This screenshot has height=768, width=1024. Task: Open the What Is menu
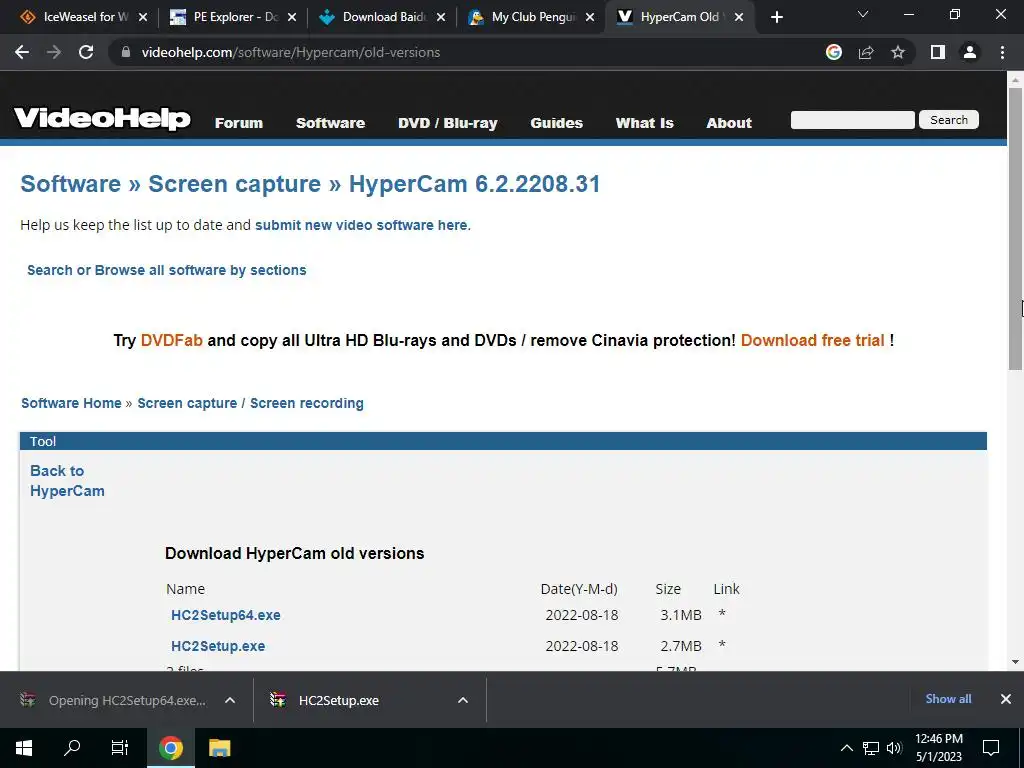click(645, 123)
